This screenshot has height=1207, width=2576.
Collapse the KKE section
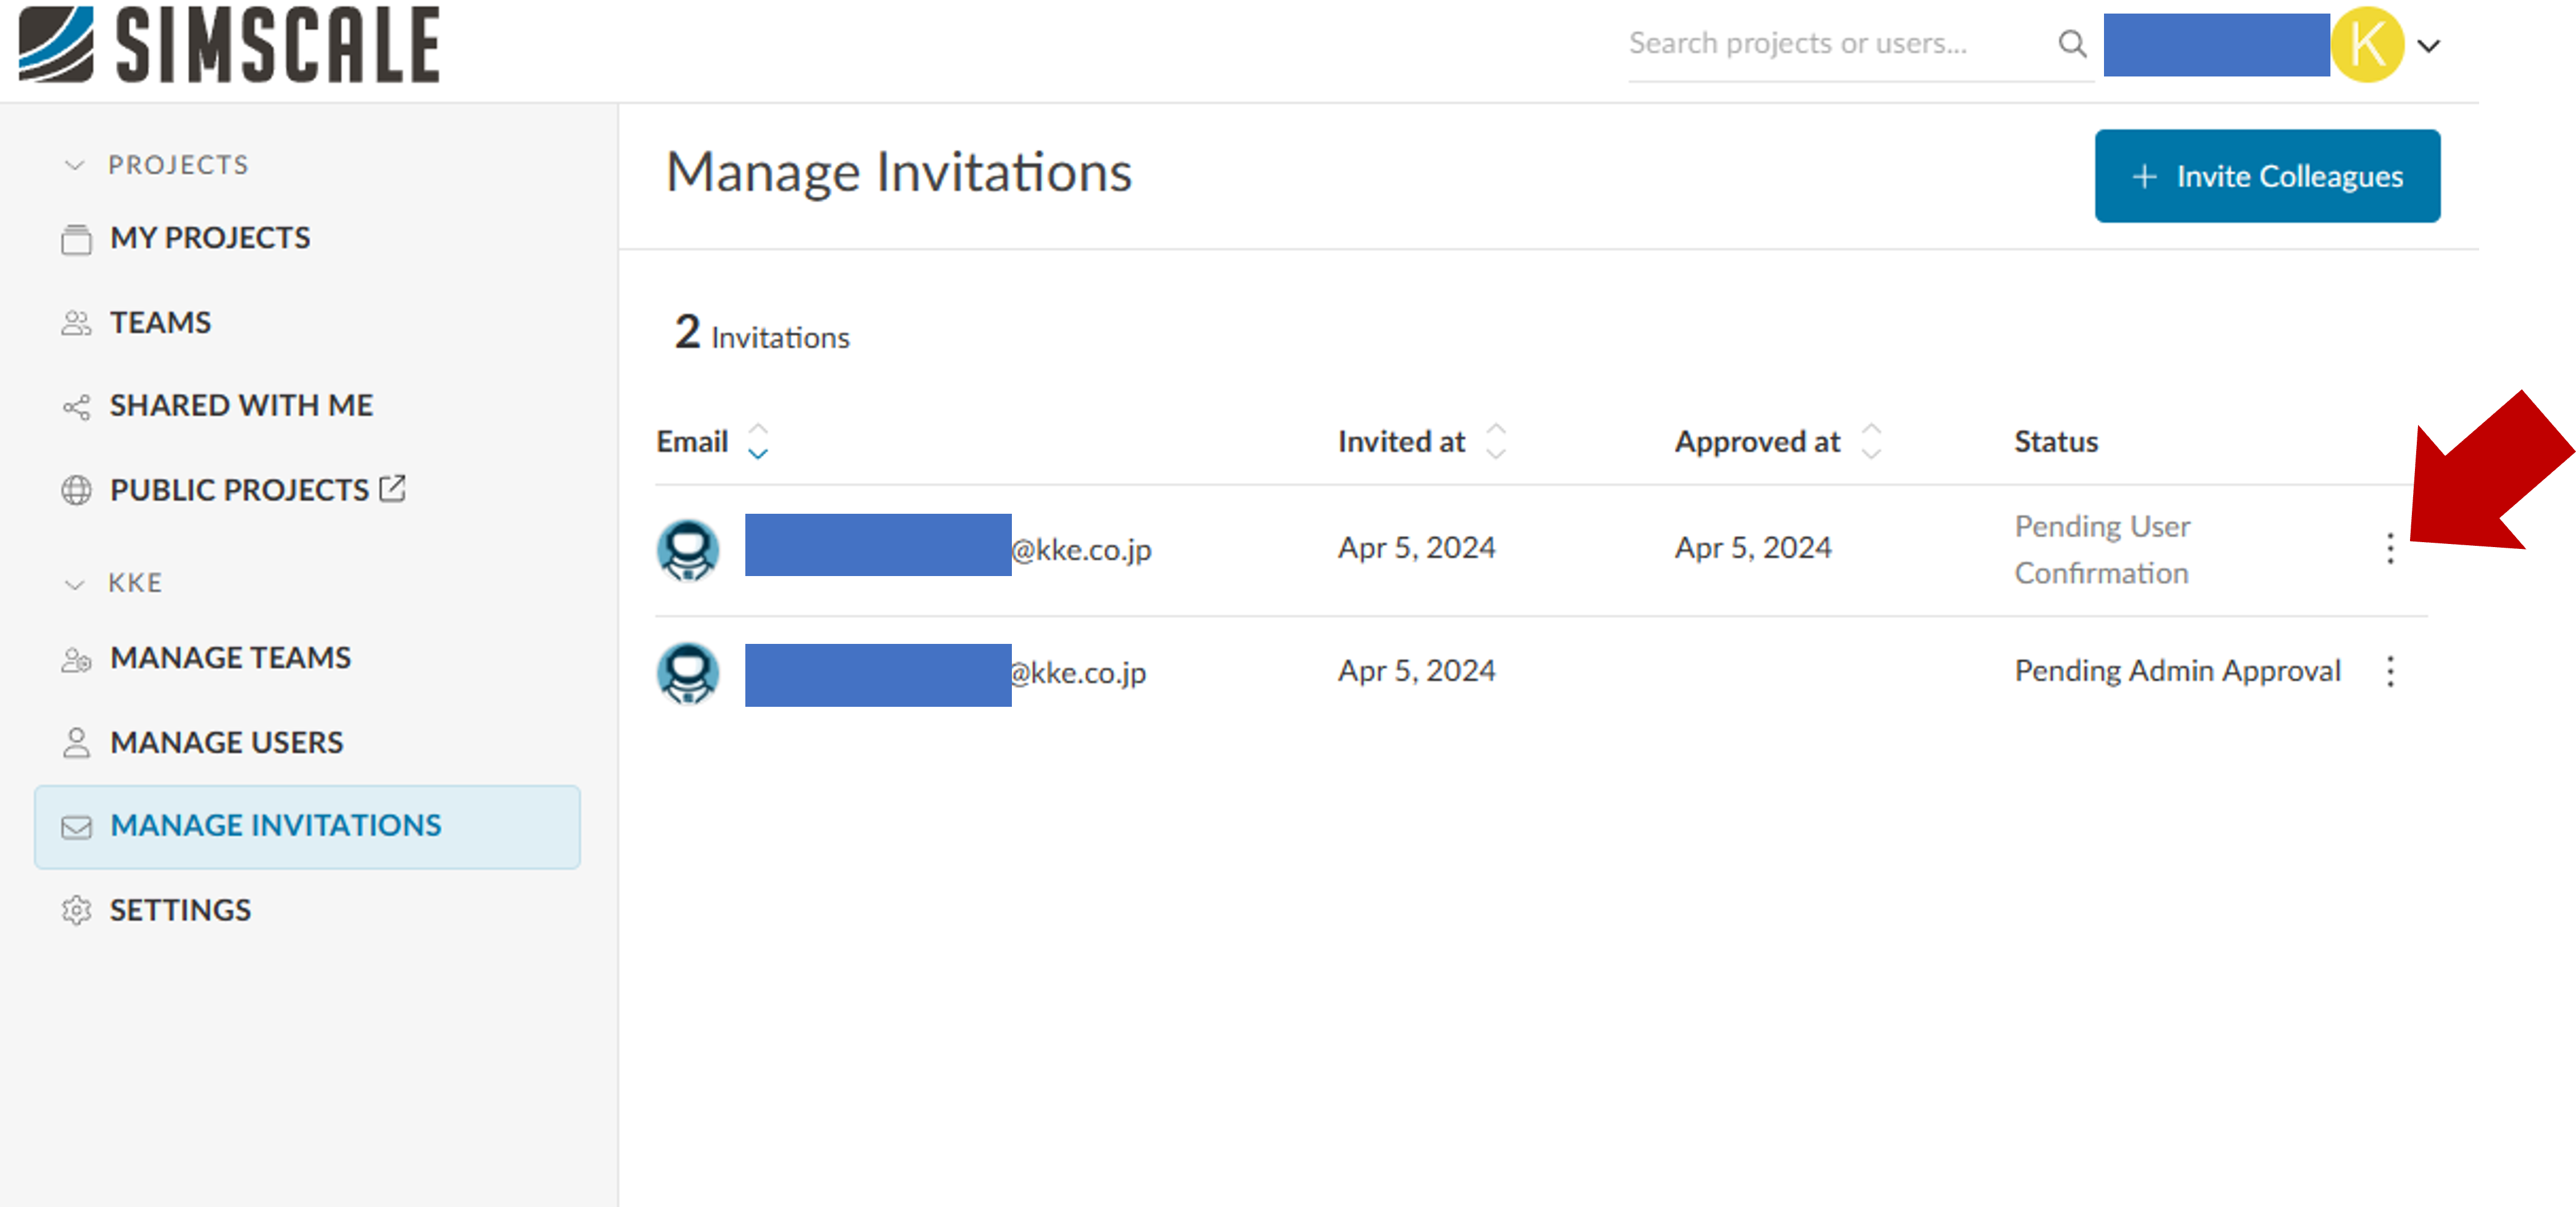tap(74, 583)
